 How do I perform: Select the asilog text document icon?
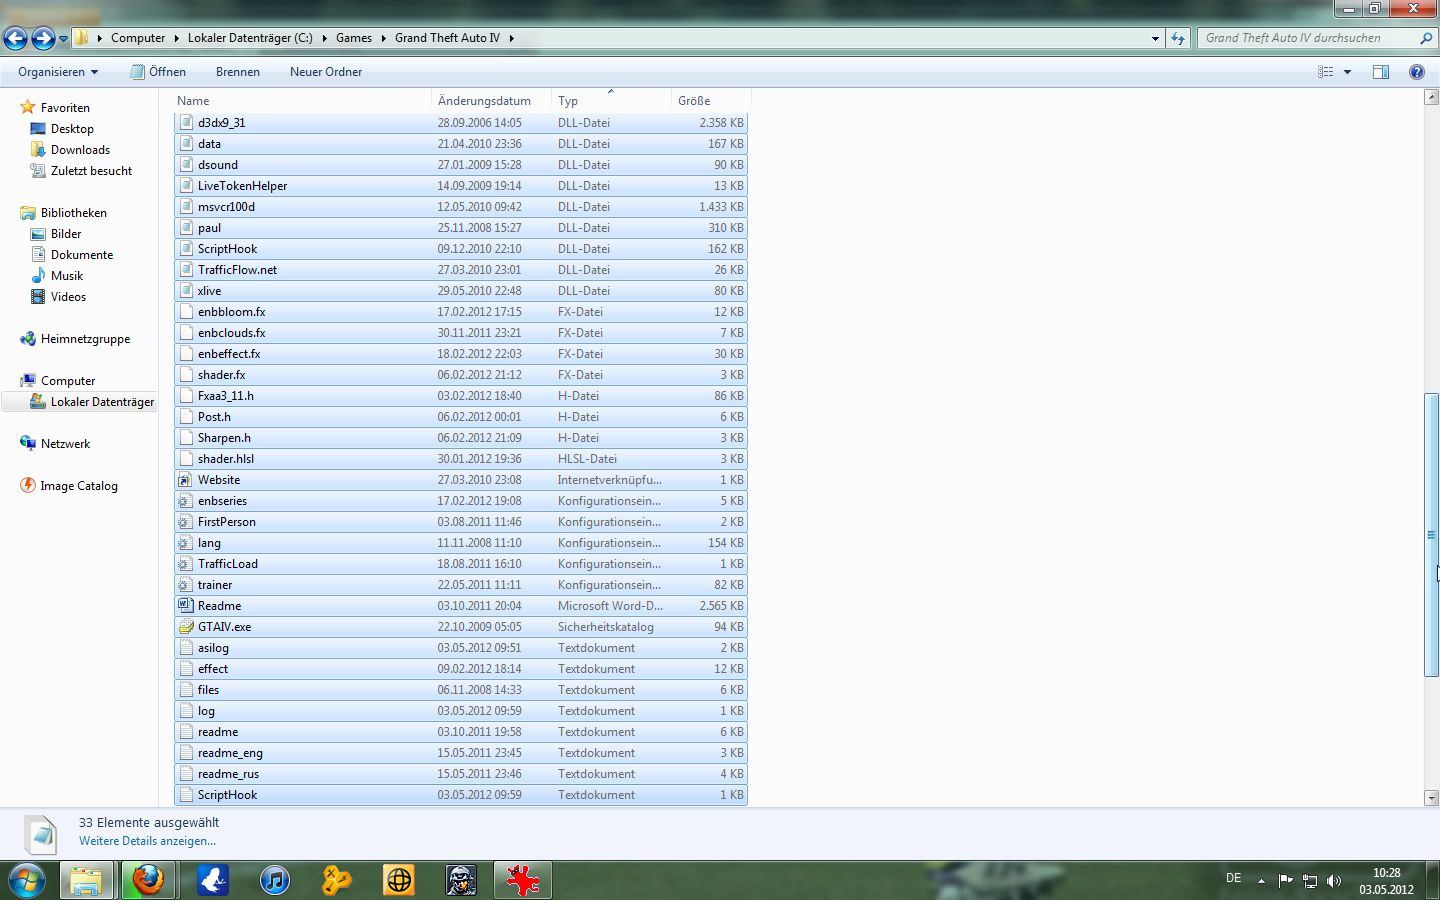tap(185, 648)
